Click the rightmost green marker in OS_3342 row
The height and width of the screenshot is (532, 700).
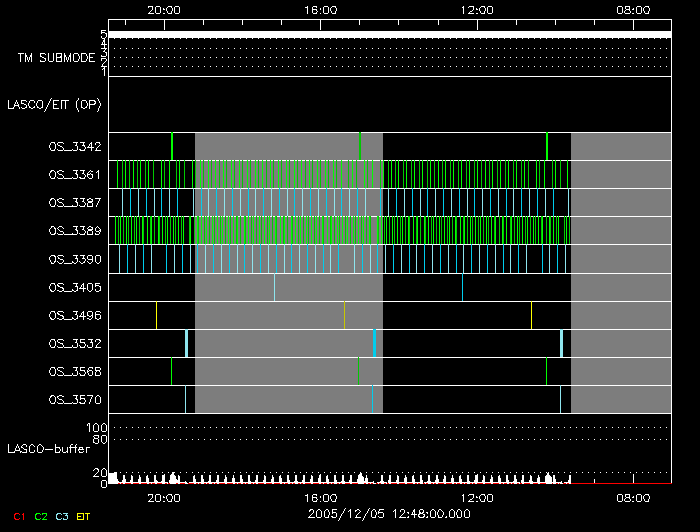(x=547, y=146)
